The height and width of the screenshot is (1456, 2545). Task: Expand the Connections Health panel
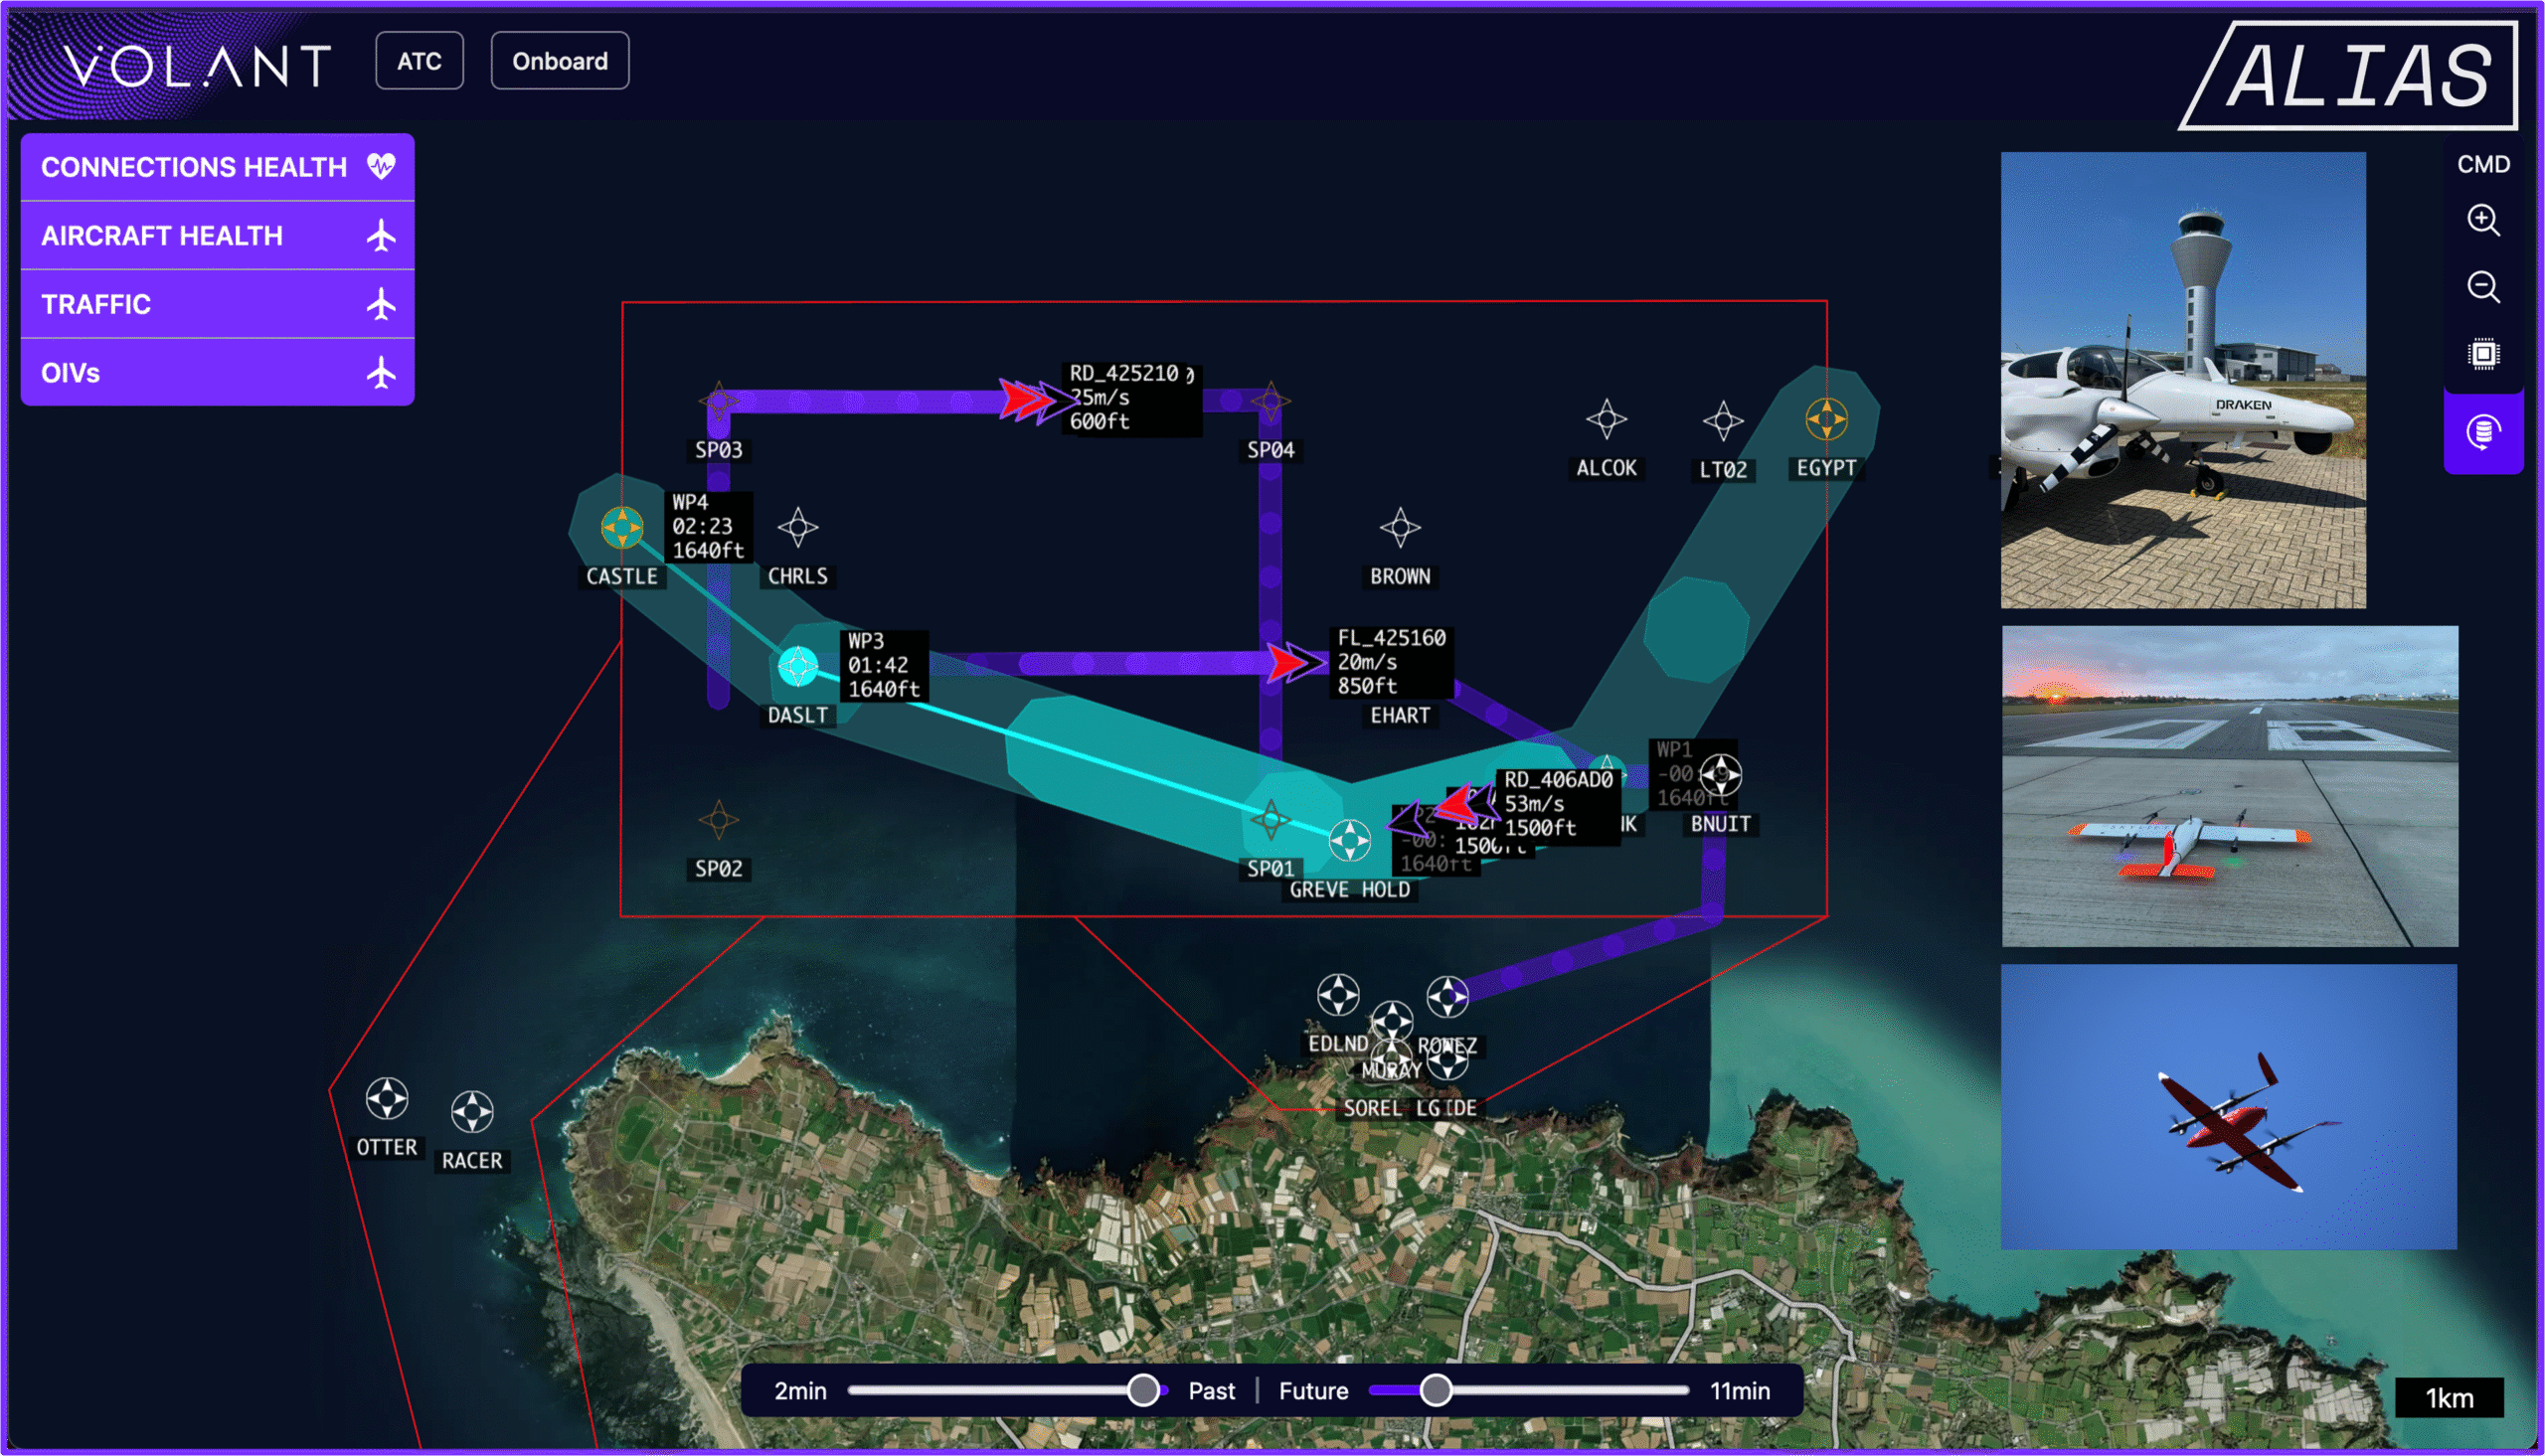point(217,167)
